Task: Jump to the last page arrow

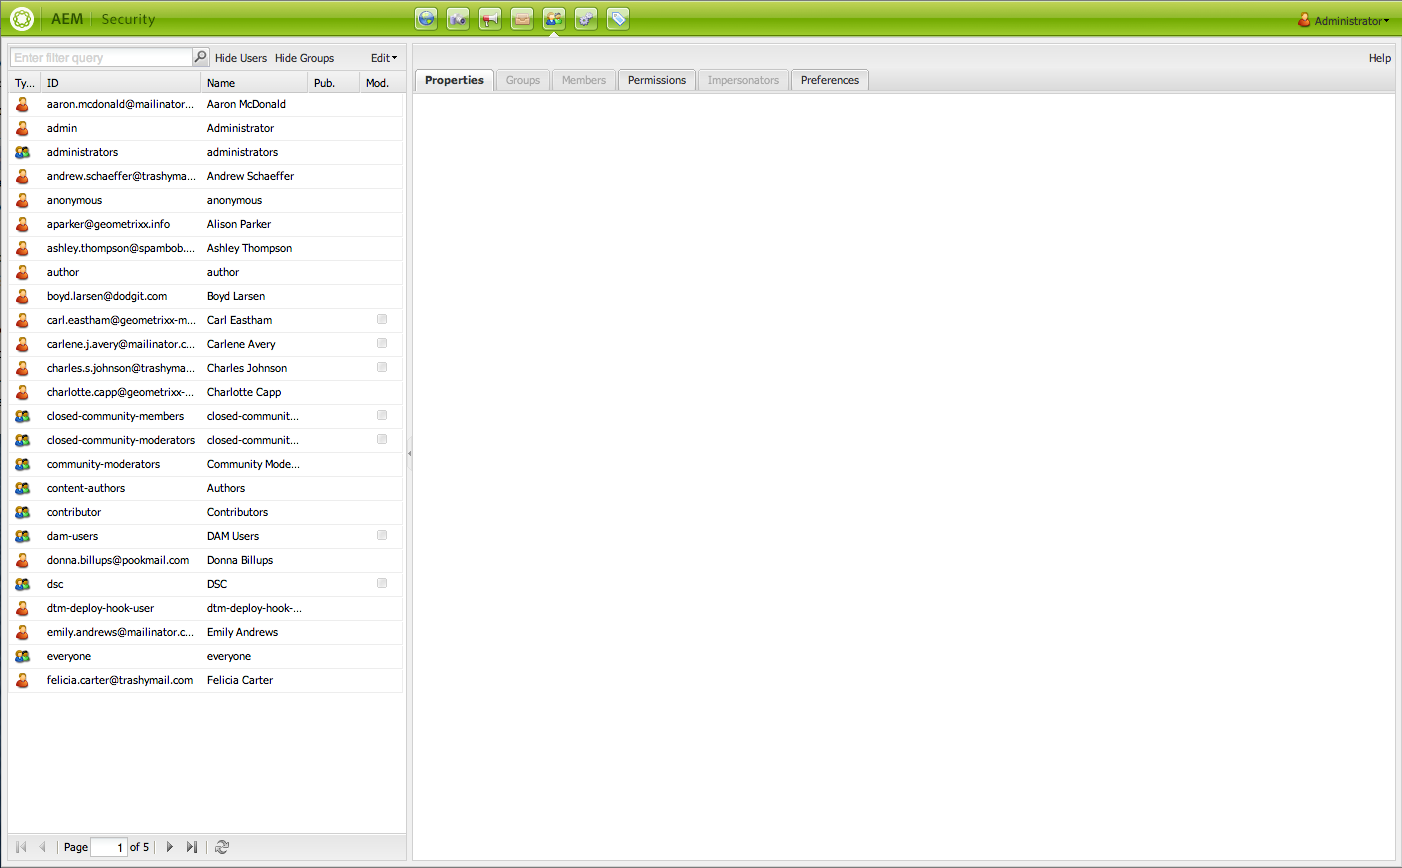Action: tap(192, 847)
